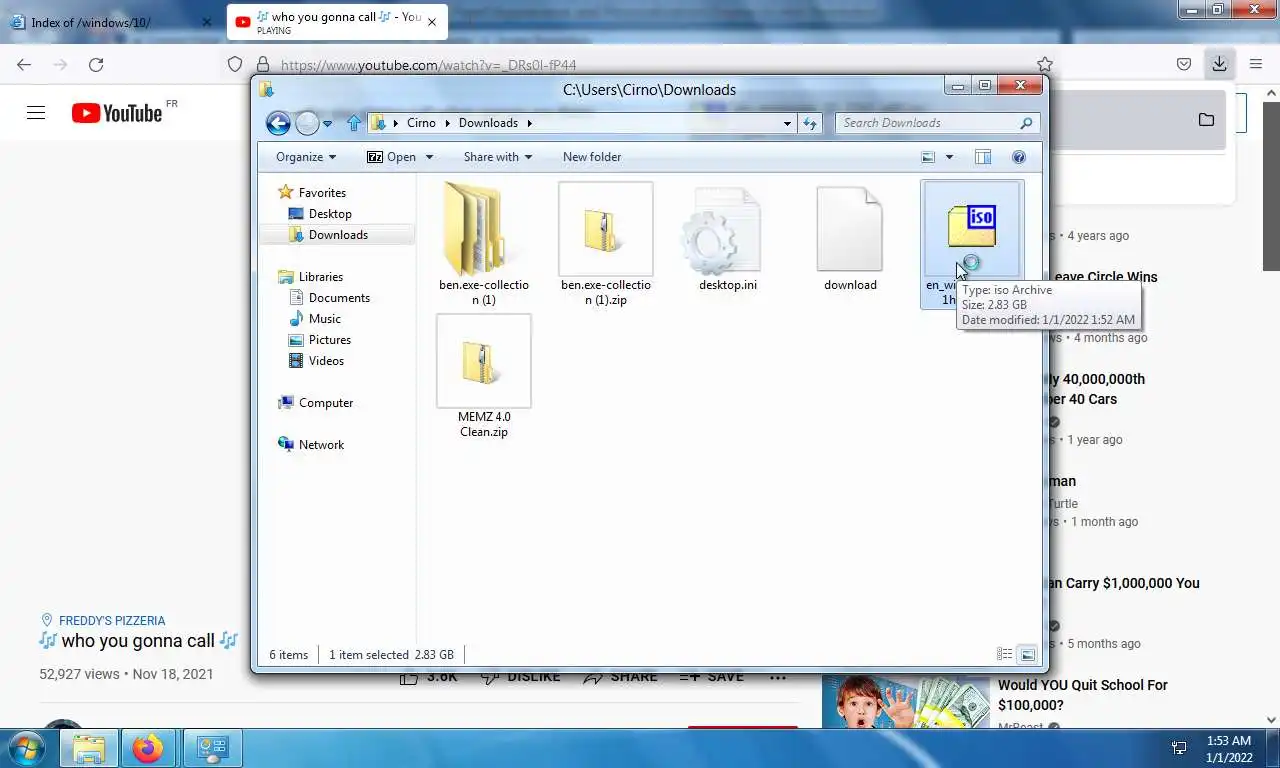Viewport: 1280px width, 768px height.
Task: Bookmark this page with the star icon
Action: pos(1044,64)
